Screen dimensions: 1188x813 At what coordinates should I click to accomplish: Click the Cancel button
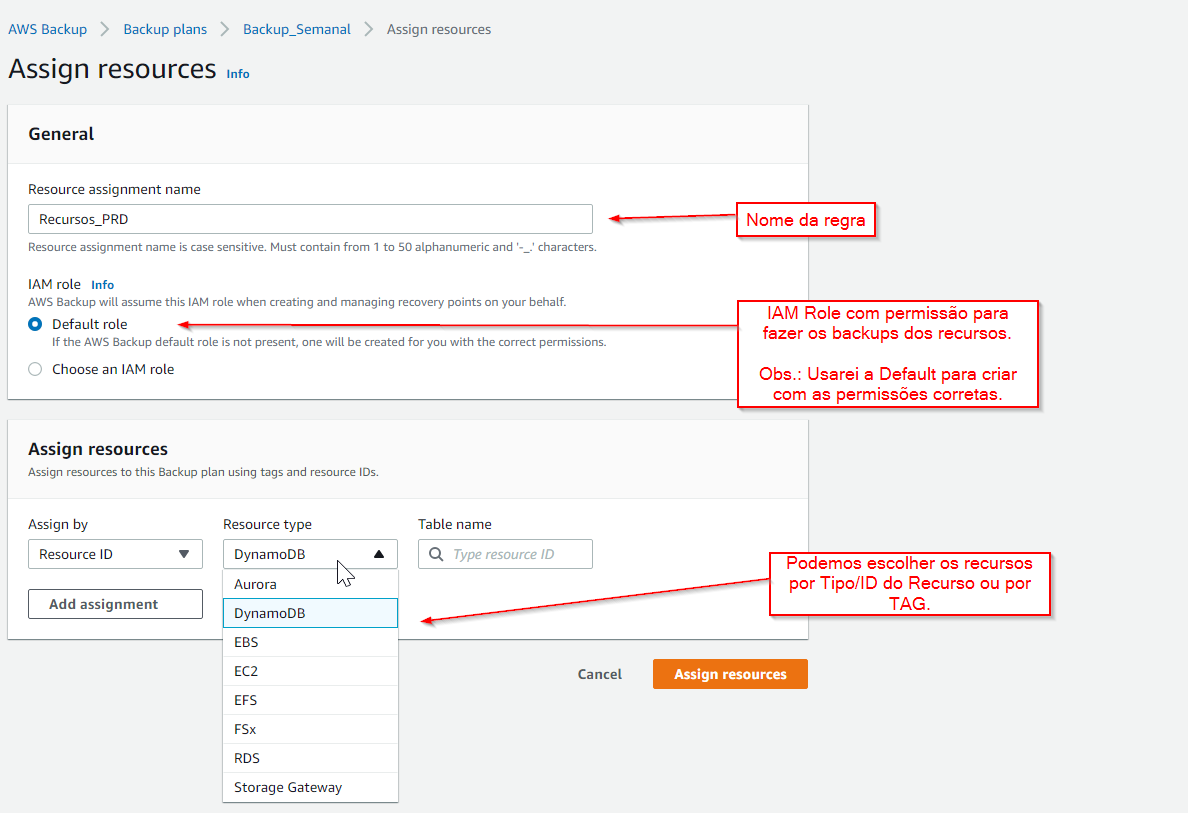pyautogui.click(x=599, y=674)
